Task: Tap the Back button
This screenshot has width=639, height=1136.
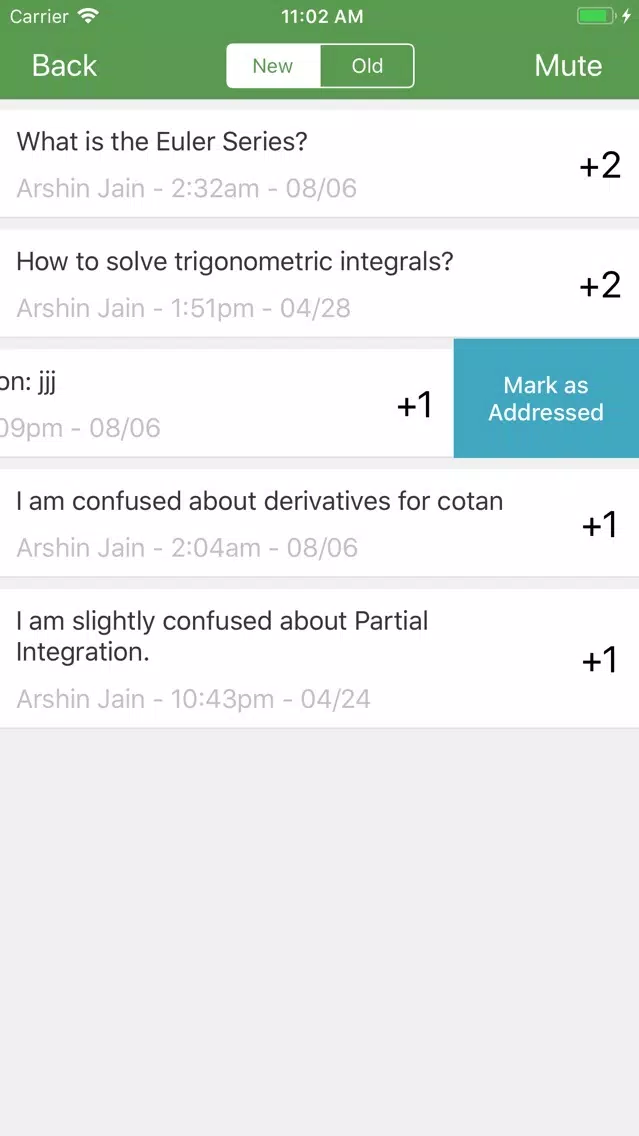Action: 64,66
